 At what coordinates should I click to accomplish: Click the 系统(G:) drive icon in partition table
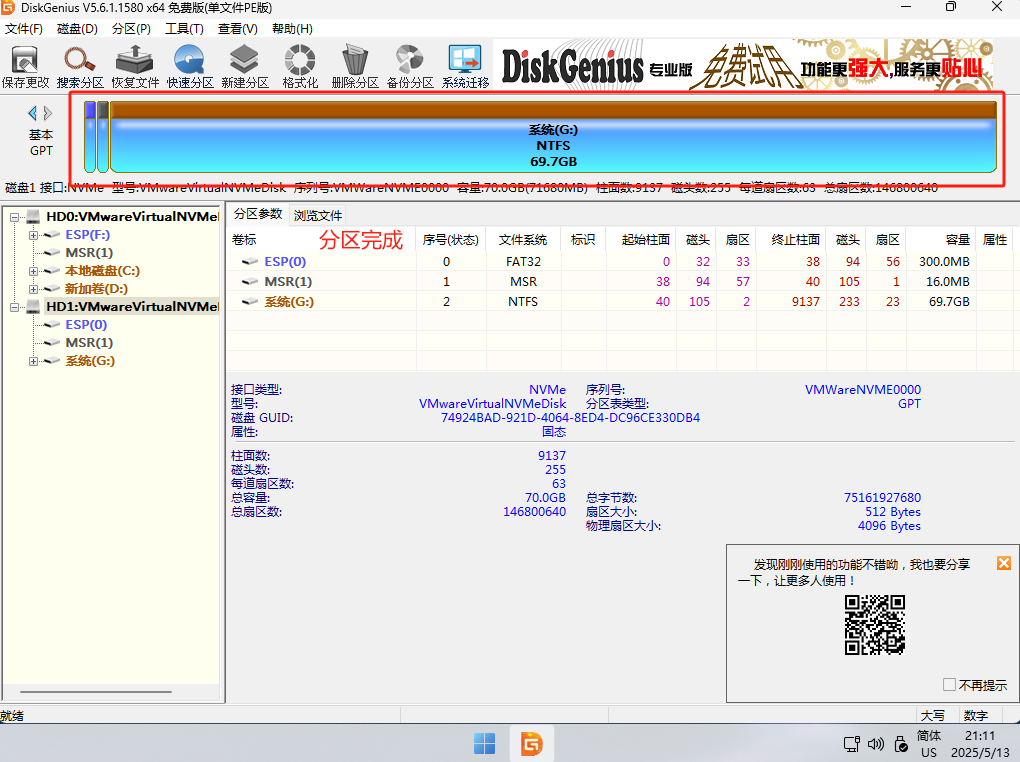250,302
